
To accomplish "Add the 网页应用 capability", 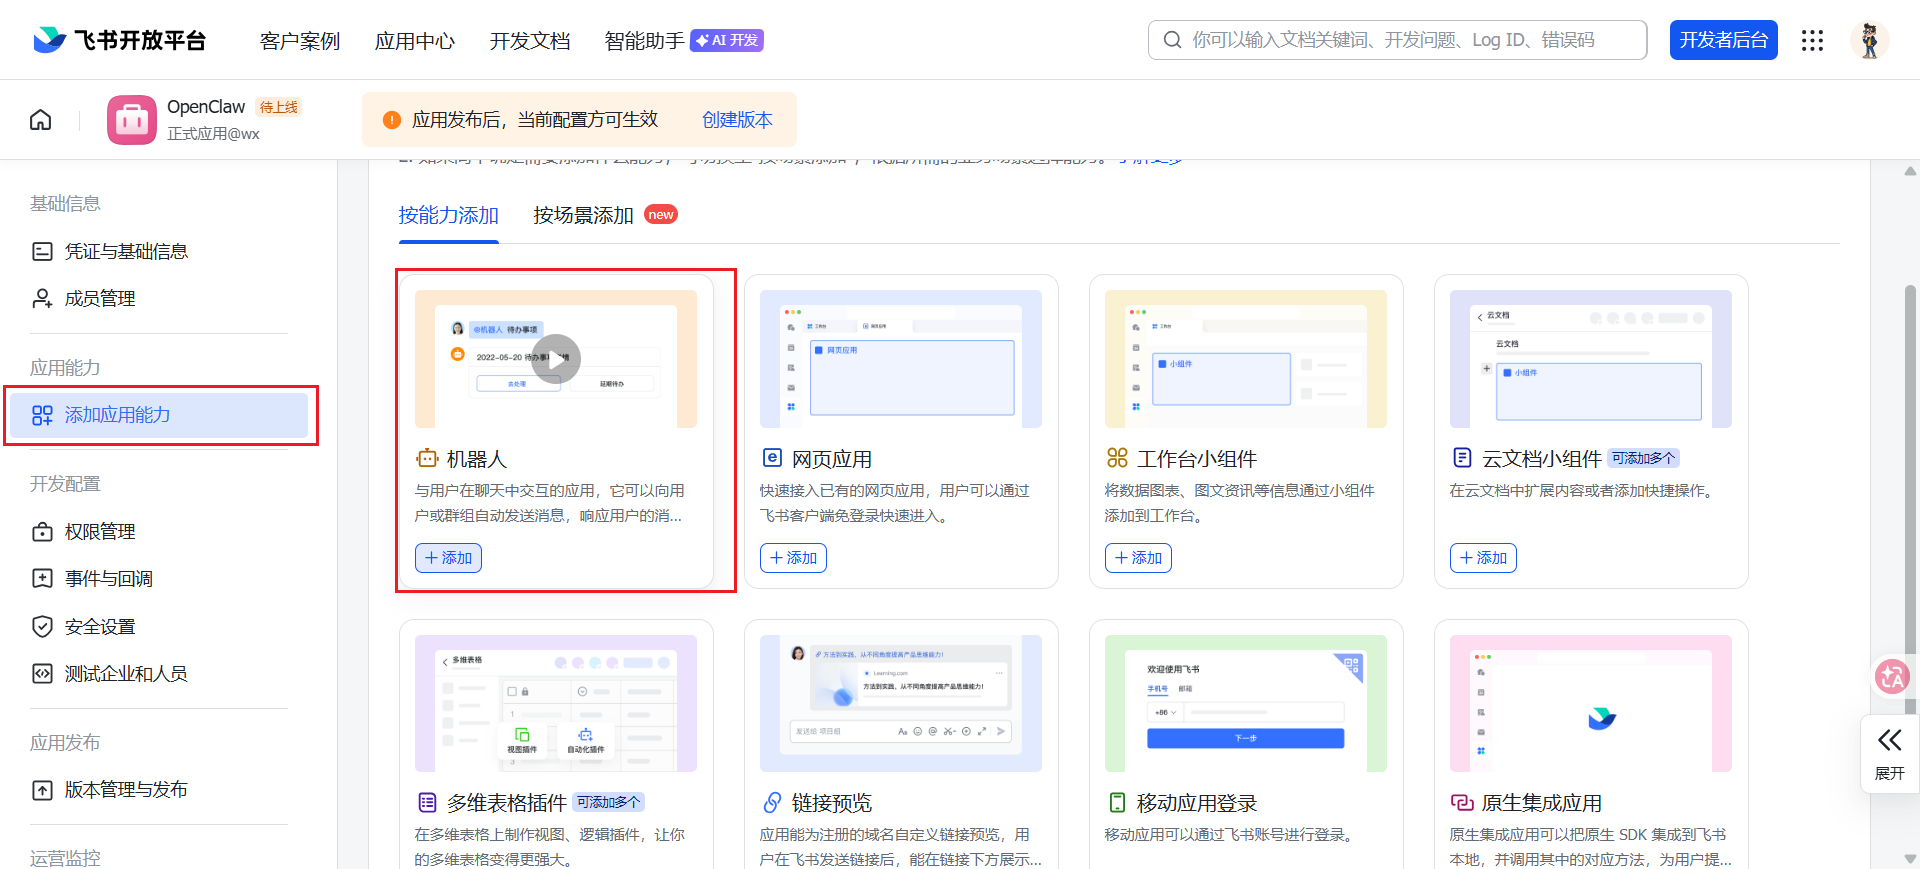I will (x=793, y=558).
